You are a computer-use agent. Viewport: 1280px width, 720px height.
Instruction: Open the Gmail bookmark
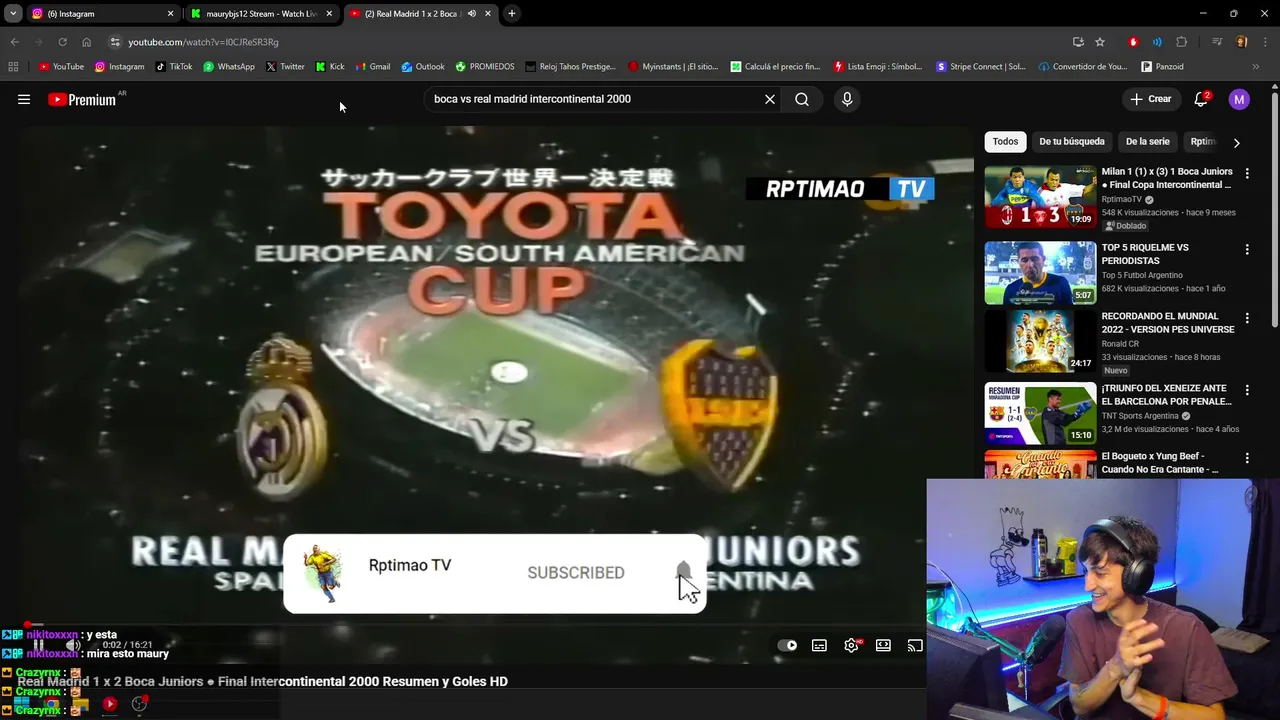(373, 67)
